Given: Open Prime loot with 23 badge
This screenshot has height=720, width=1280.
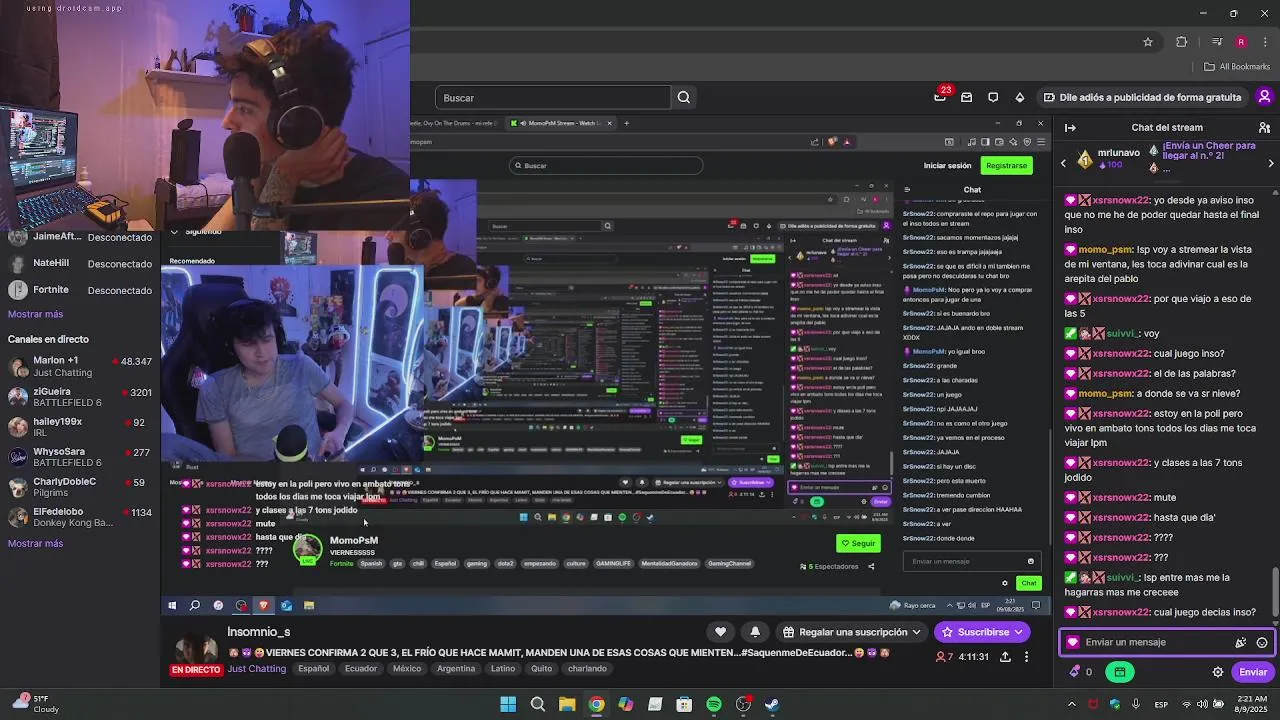Looking at the screenshot, I should [940, 97].
